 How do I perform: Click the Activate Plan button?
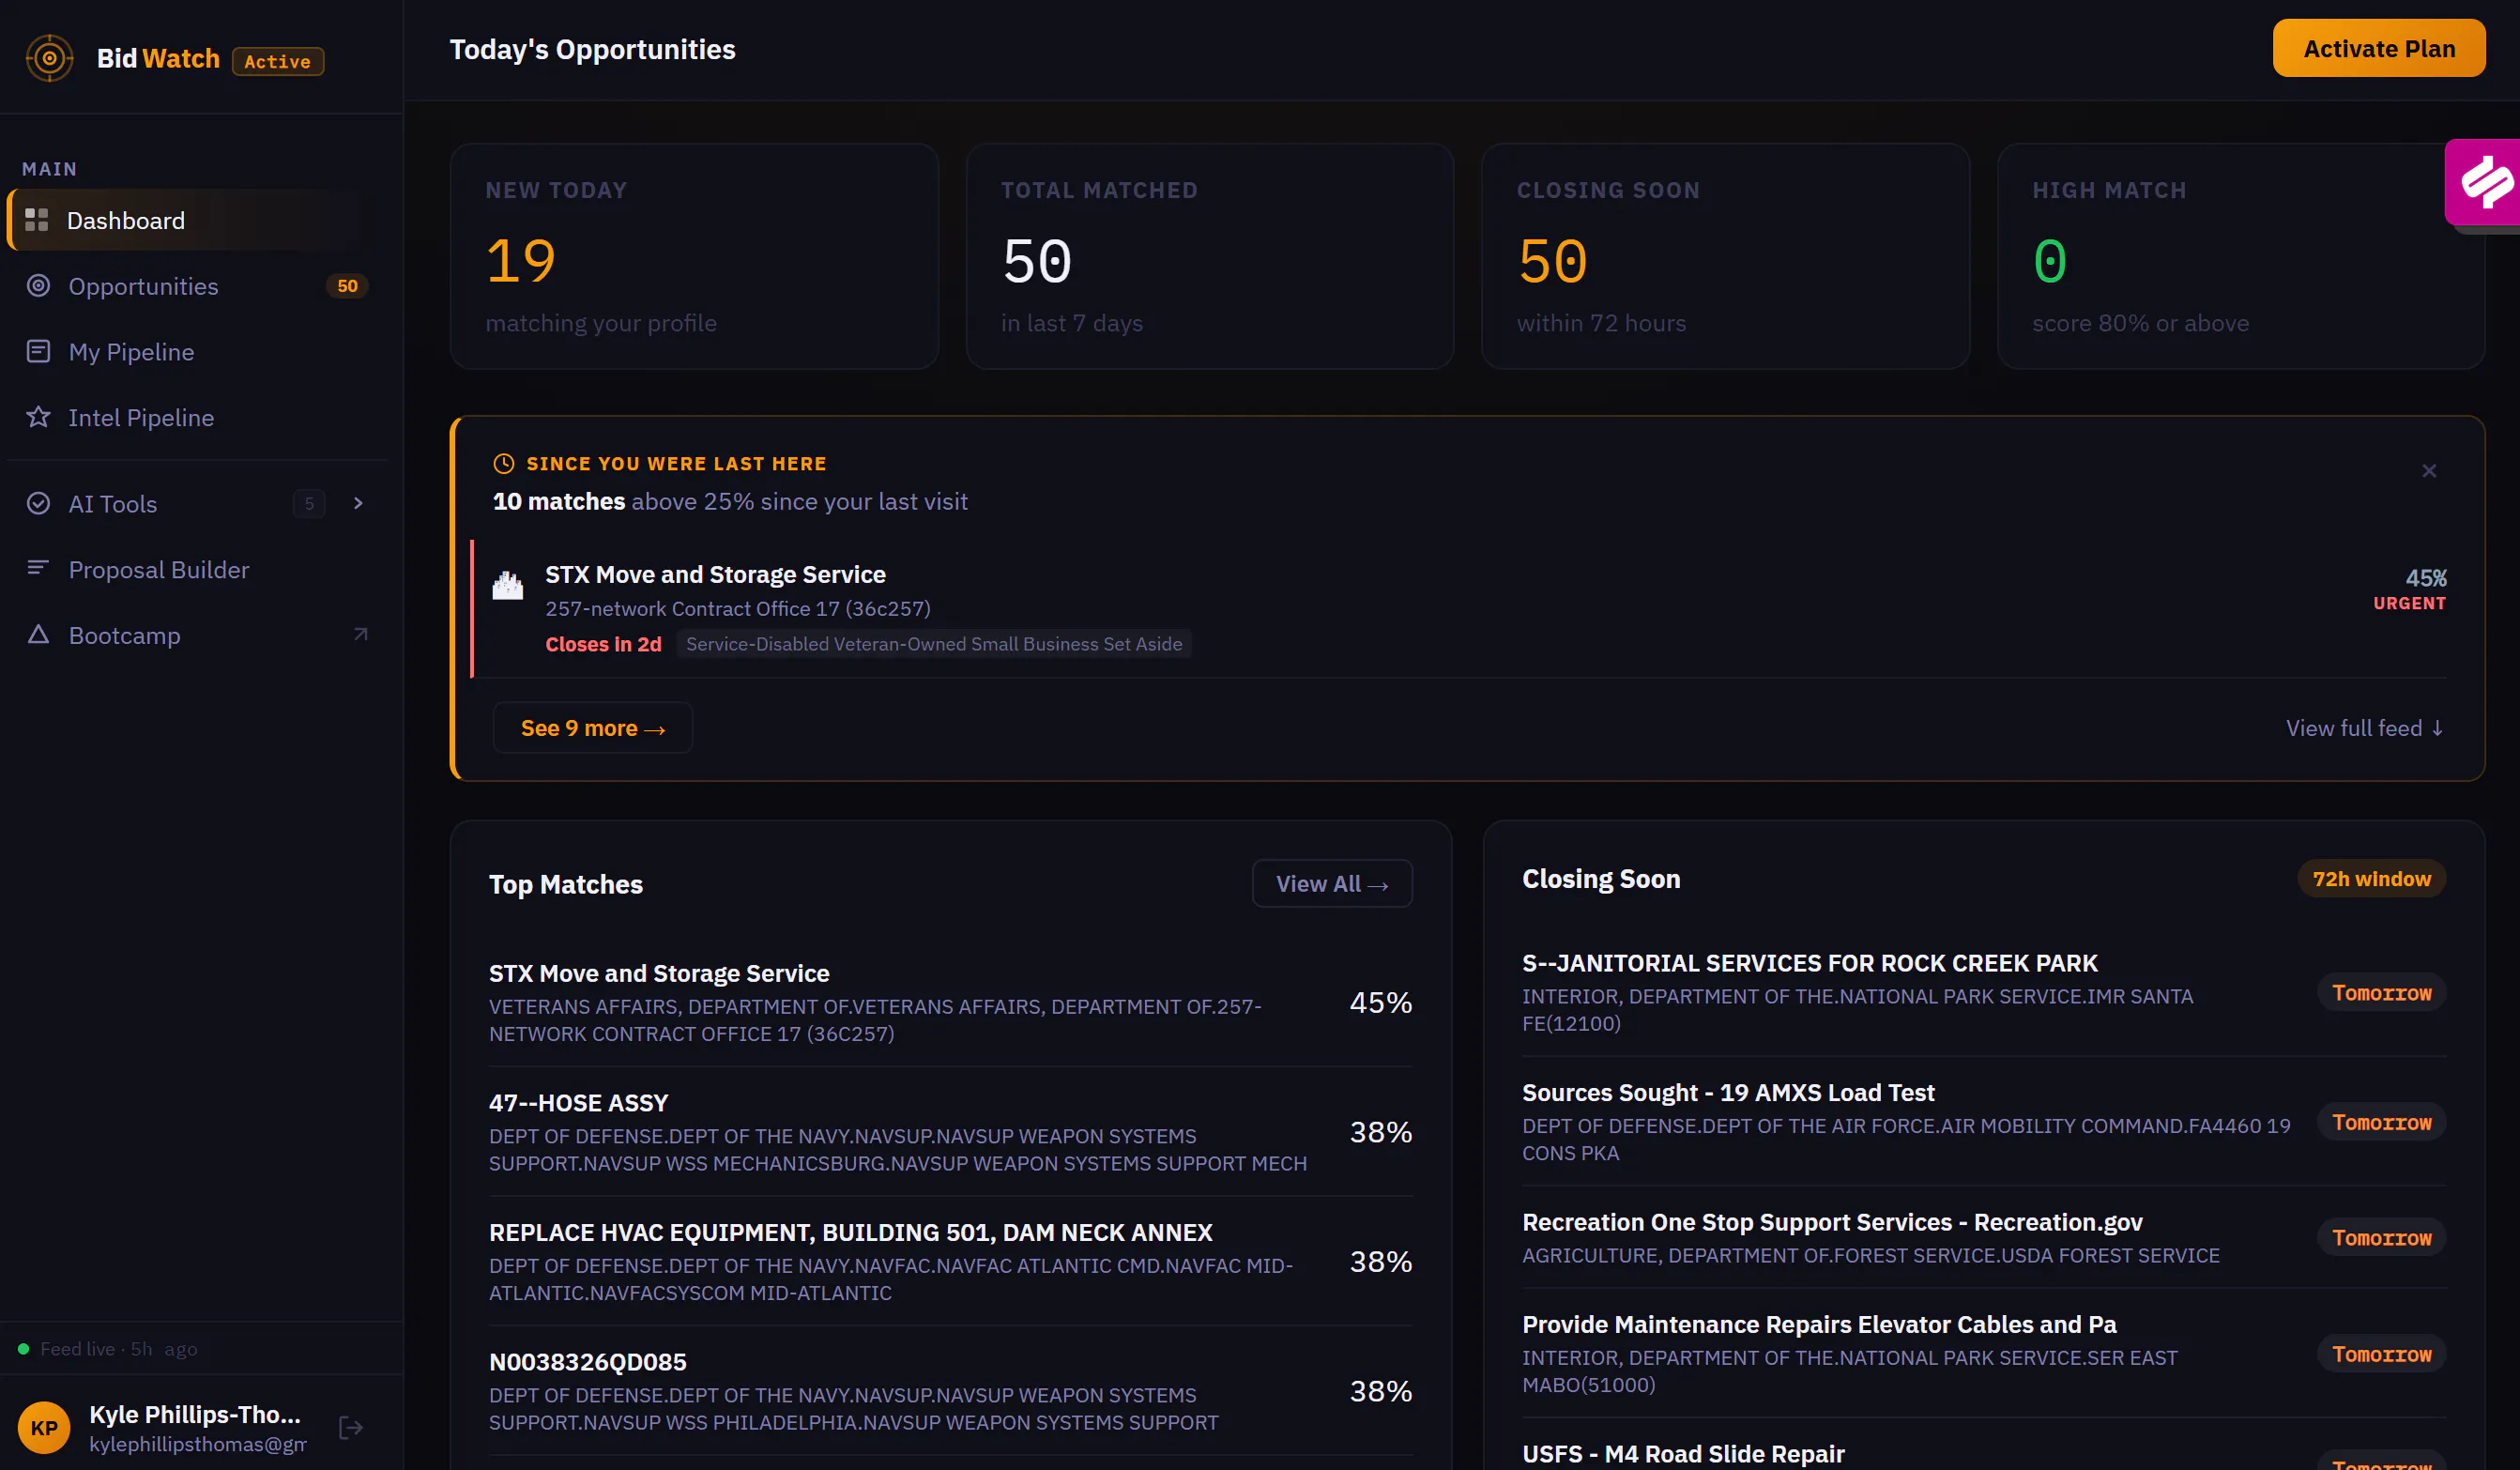(2379, 48)
